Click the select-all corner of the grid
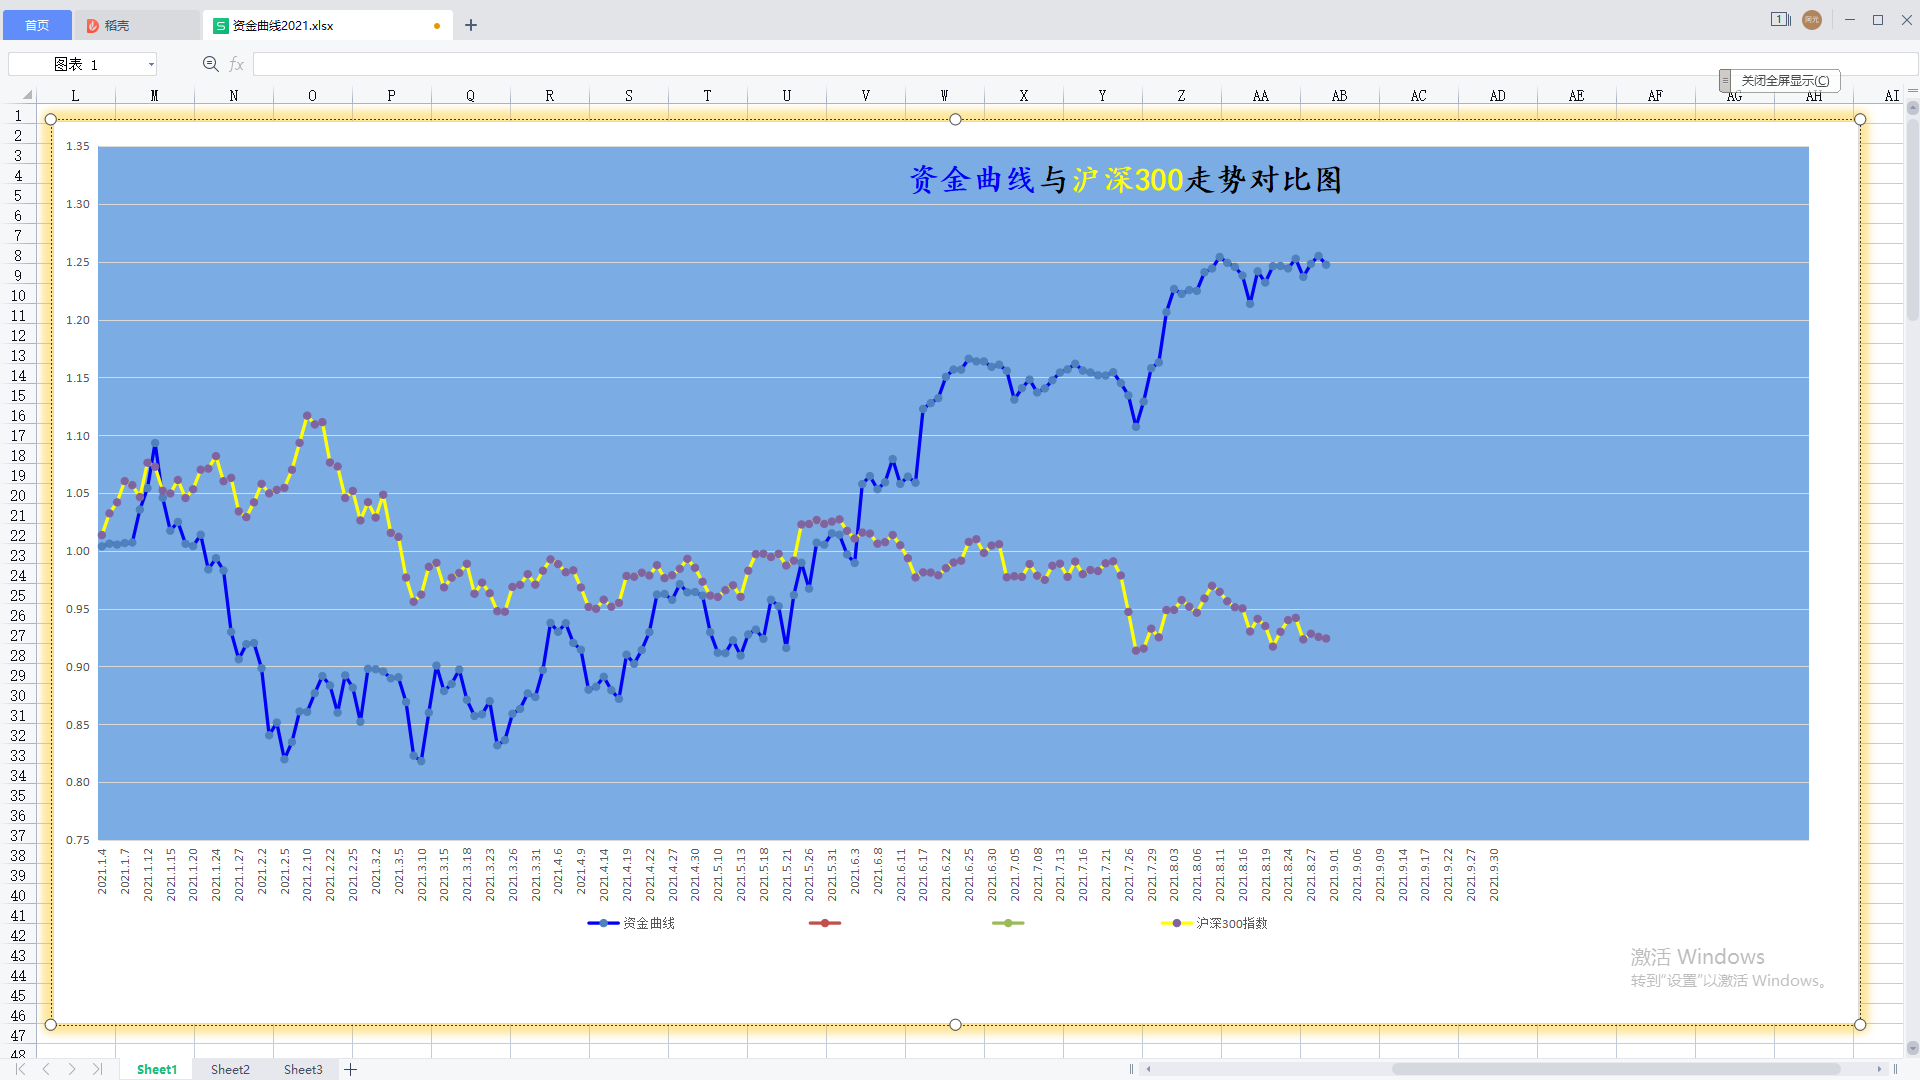The image size is (1920, 1080). [x=26, y=95]
